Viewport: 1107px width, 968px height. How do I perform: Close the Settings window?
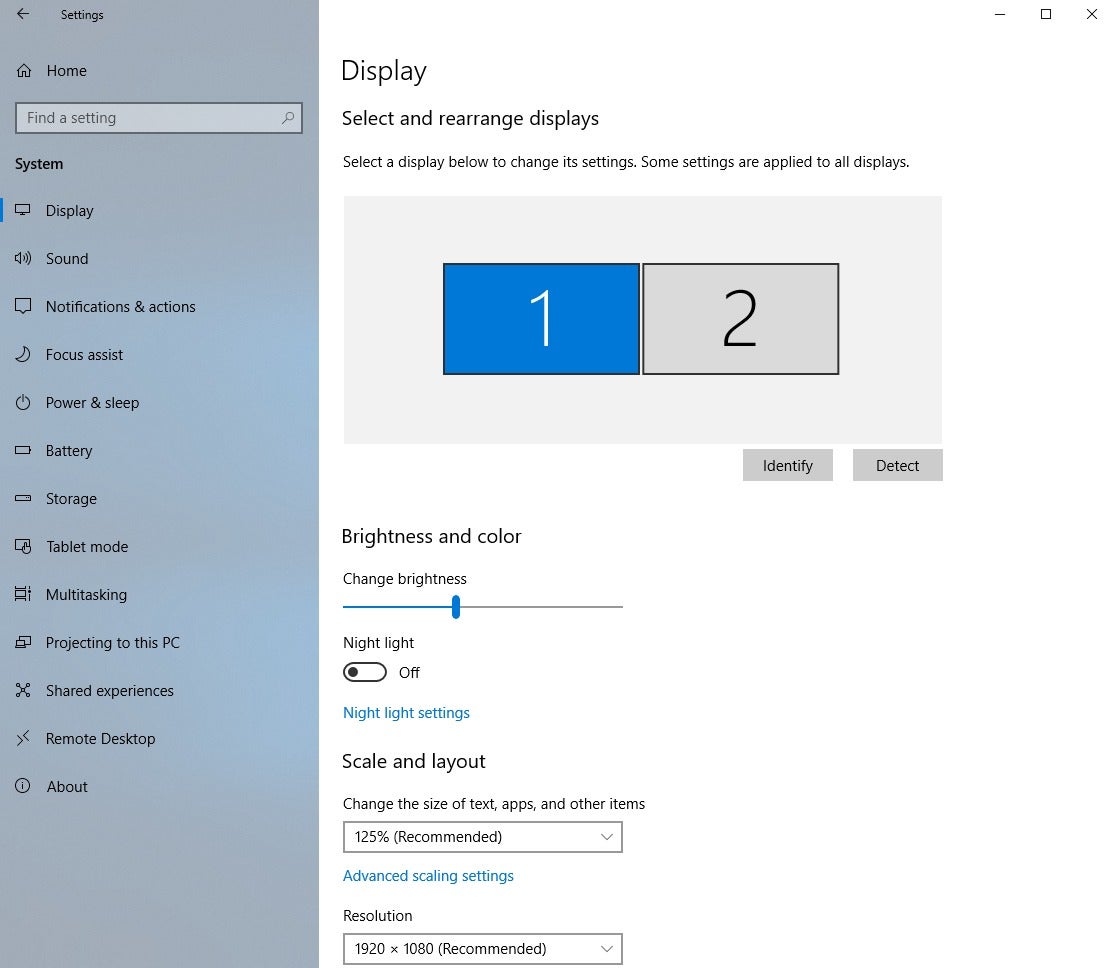[x=1091, y=14]
